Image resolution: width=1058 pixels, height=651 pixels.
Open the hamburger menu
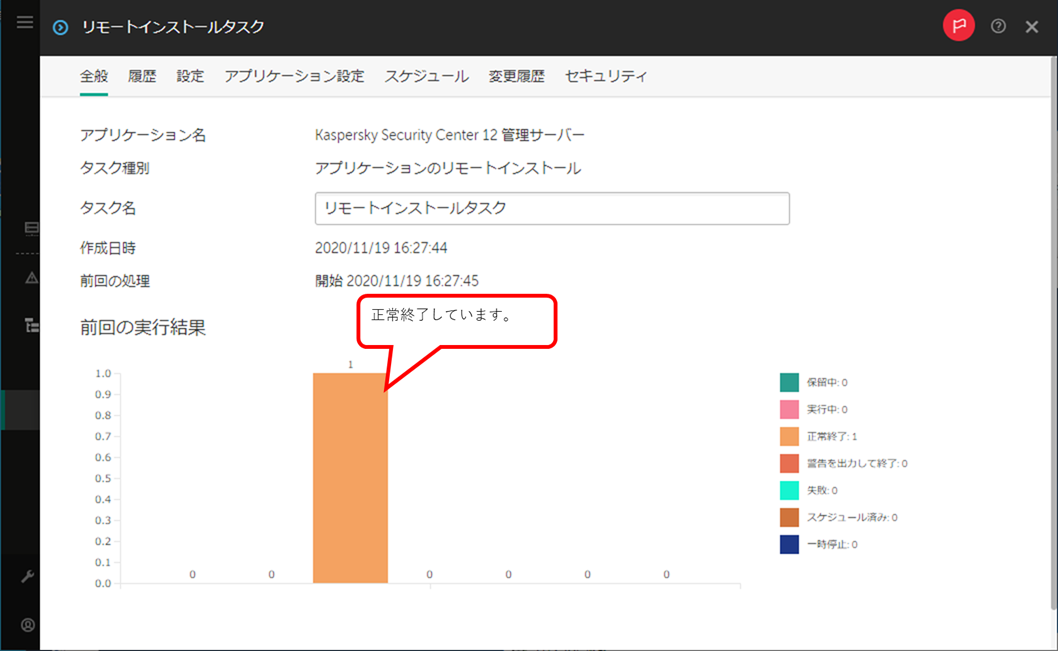tap(24, 21)
